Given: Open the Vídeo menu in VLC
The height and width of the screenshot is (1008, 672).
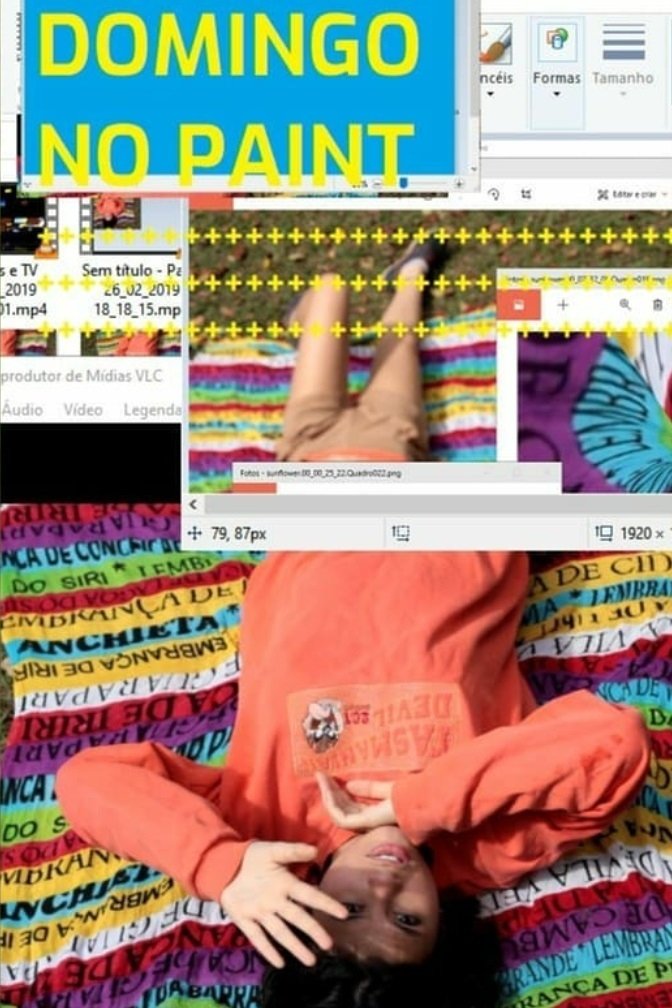Looking at the screenshot, I should click(x=83, y=410).
